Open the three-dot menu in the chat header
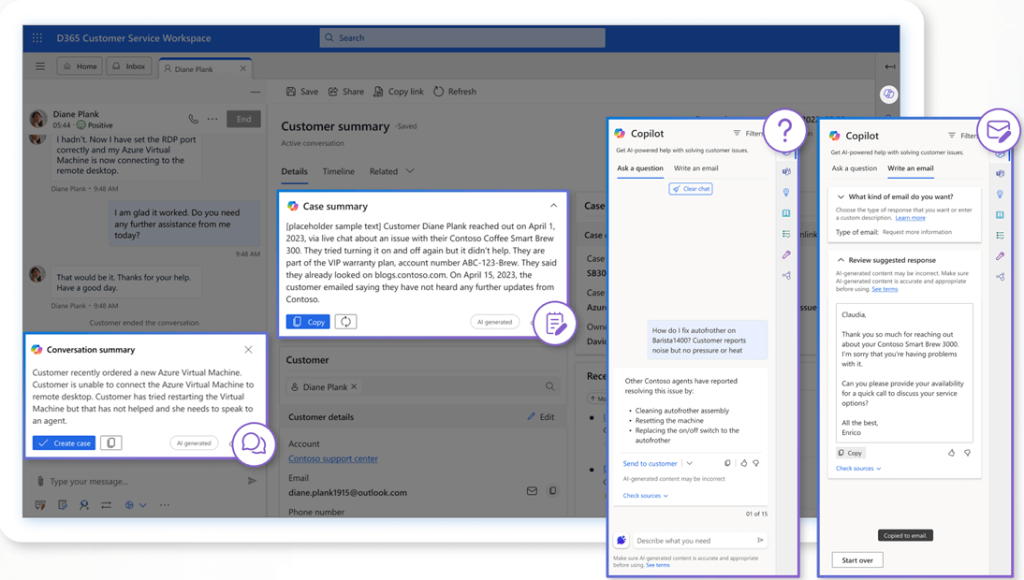 point(213,119)
